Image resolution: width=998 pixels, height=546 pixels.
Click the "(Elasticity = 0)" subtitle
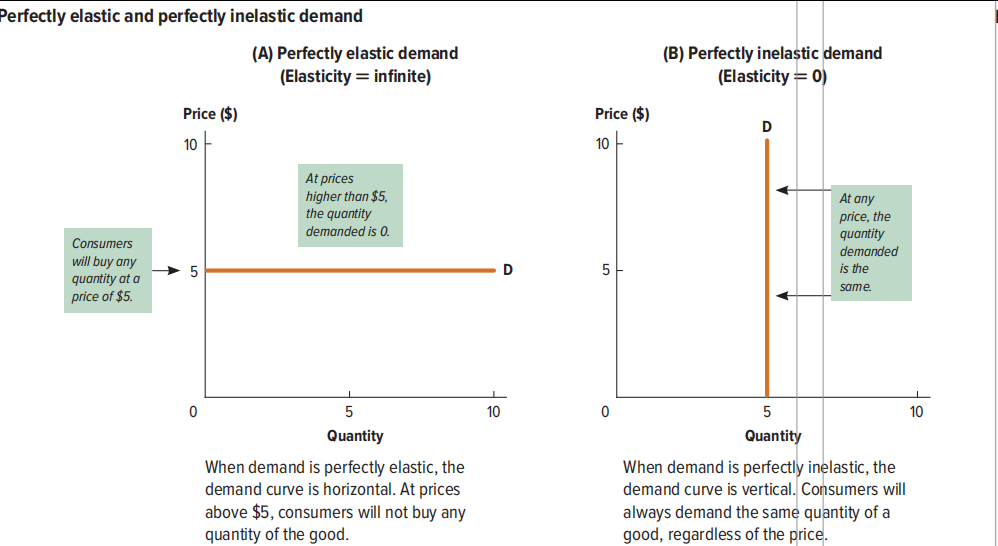click(x=772, y=75)
